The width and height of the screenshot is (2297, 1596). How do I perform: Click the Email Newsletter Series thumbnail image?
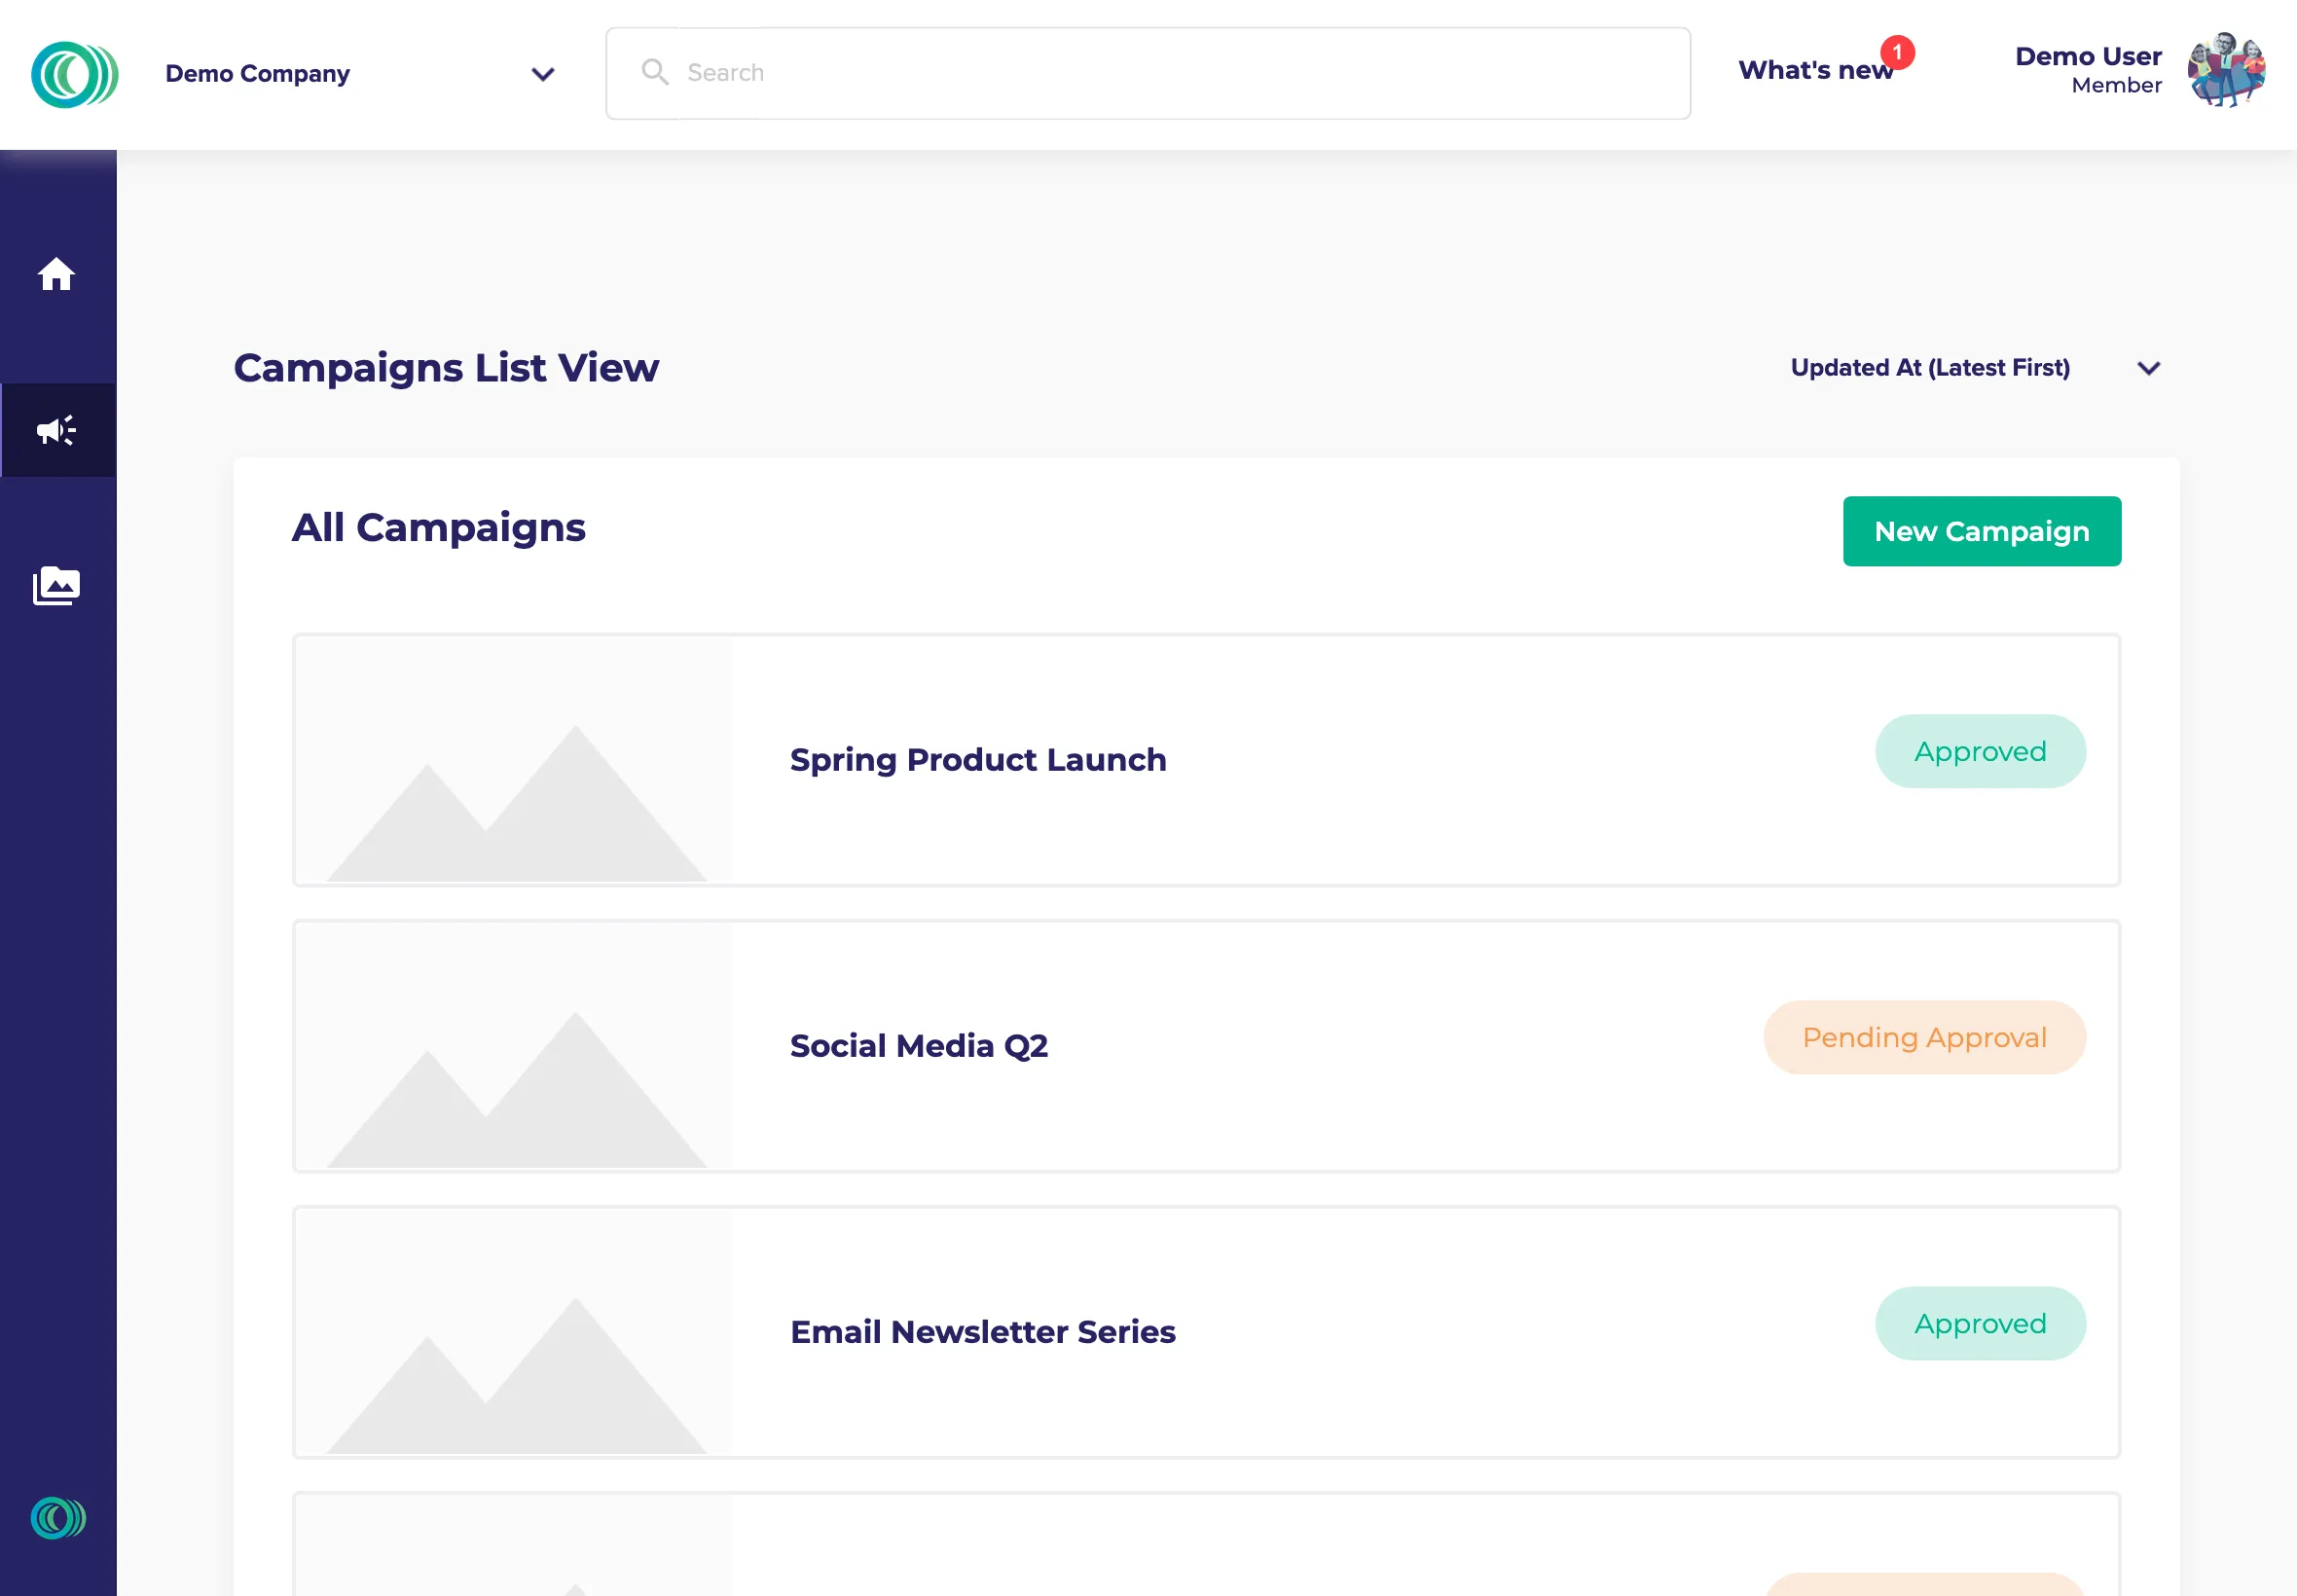click(514, 1332)
